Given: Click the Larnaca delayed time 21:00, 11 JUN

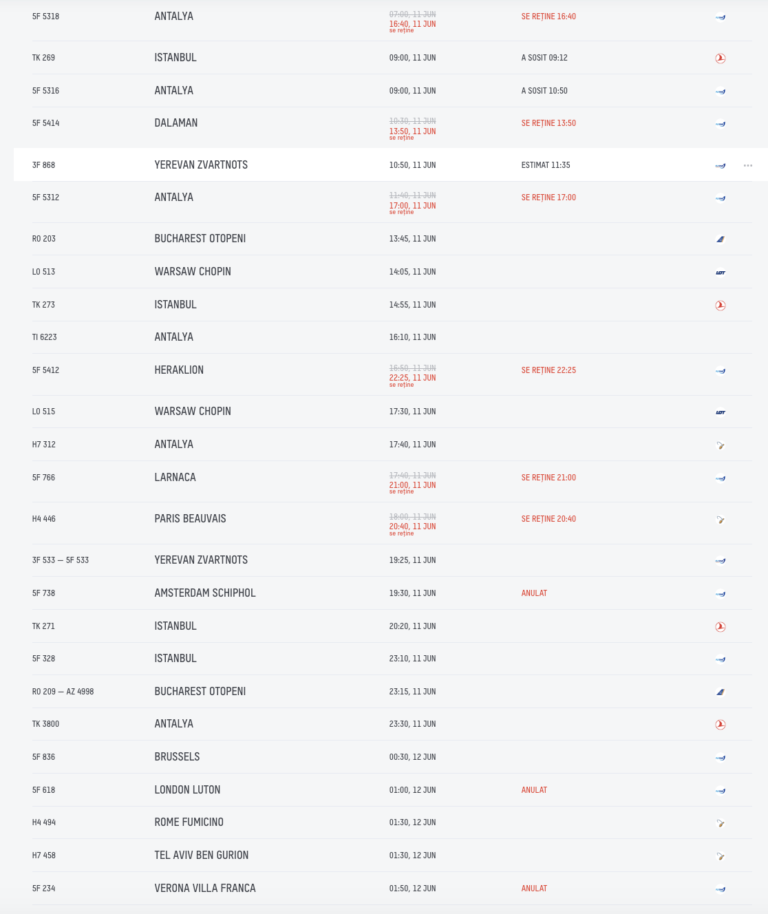Looking at the screenshot, I should tap(413, 486).
